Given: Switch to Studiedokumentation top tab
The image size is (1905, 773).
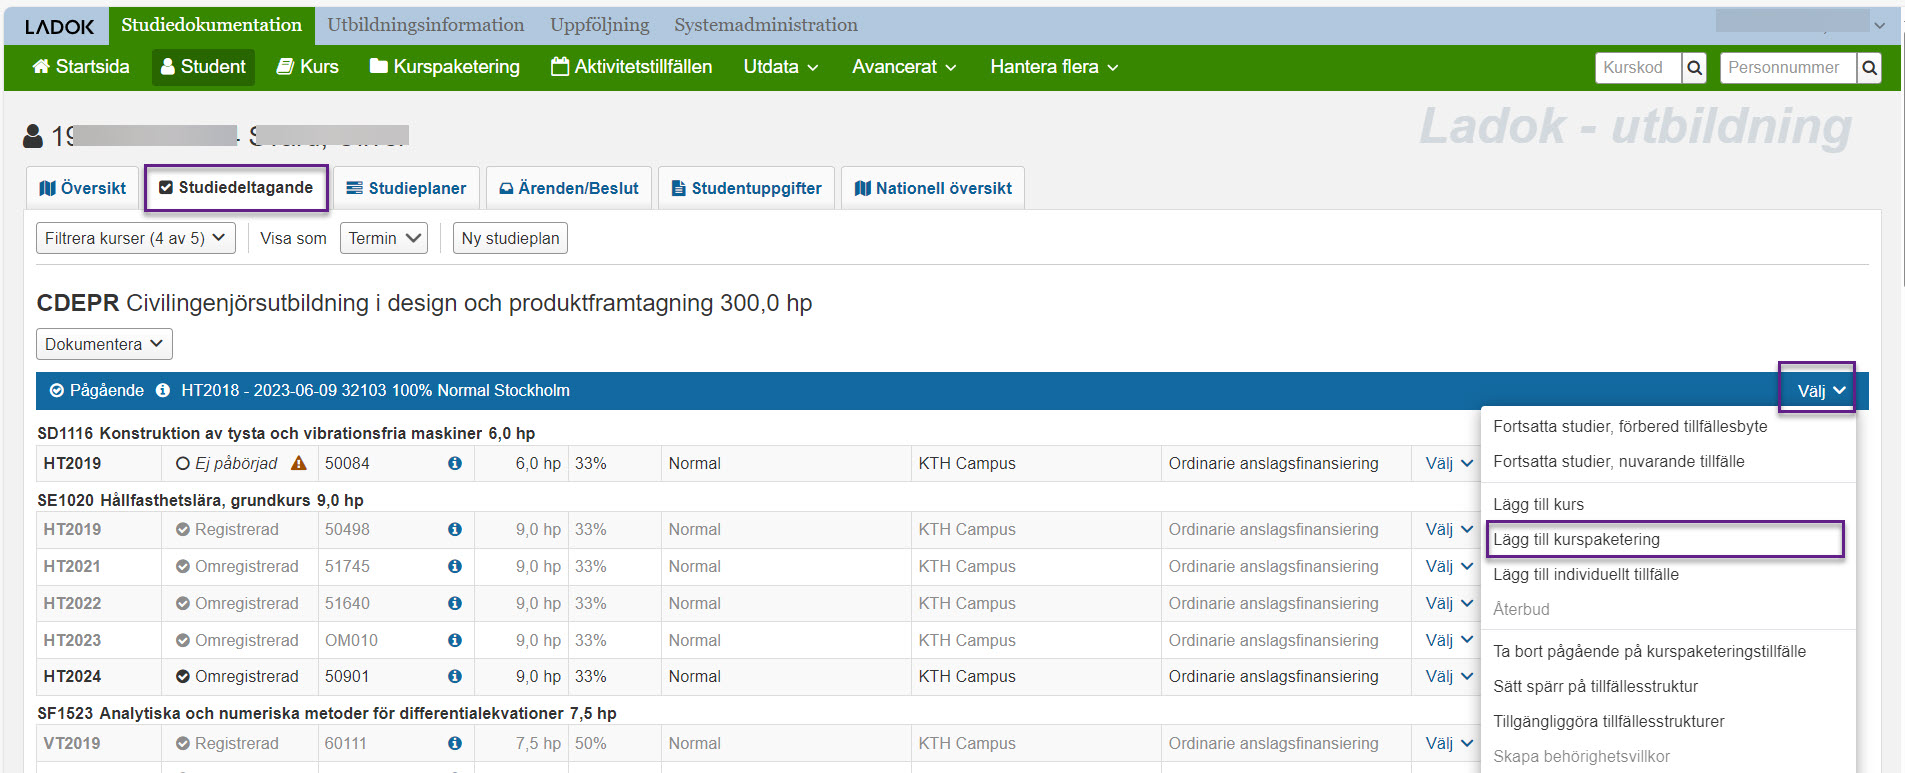Looking at the screenshot, I should point(211,25).
